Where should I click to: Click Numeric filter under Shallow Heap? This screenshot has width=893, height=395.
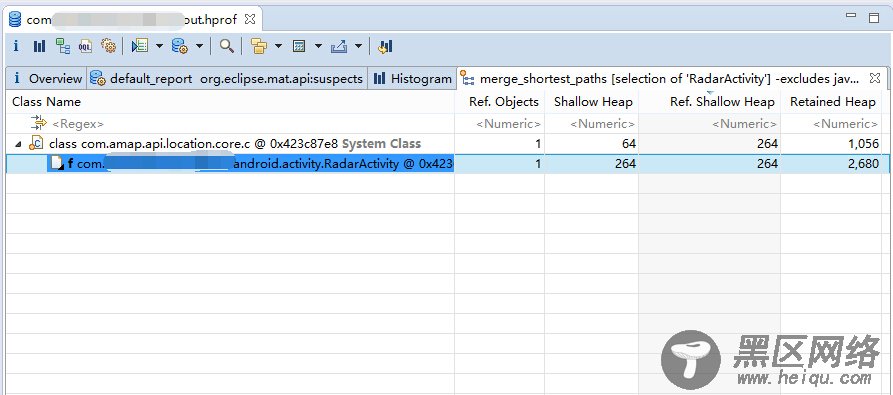pyautogui.click(x=592, y=123)
